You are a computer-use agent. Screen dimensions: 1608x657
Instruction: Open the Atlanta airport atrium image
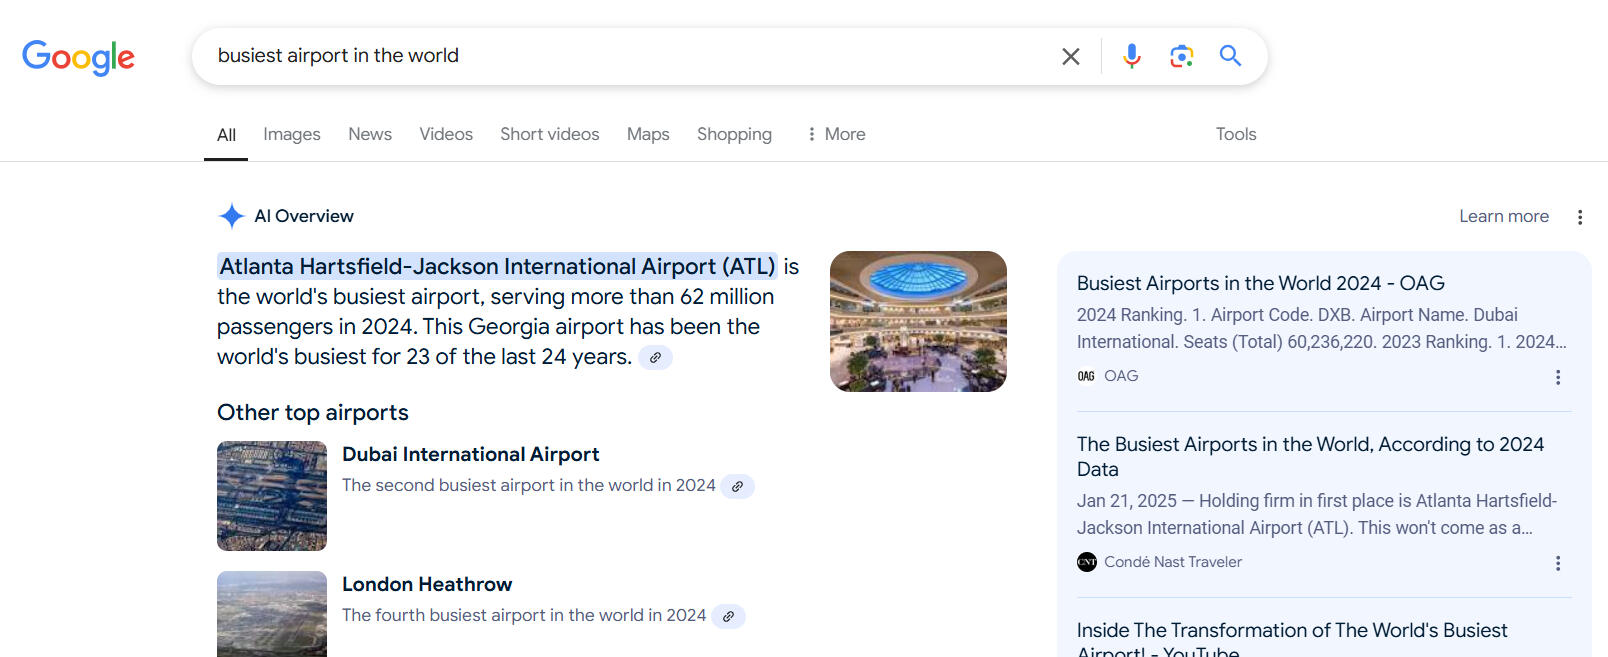918,321
